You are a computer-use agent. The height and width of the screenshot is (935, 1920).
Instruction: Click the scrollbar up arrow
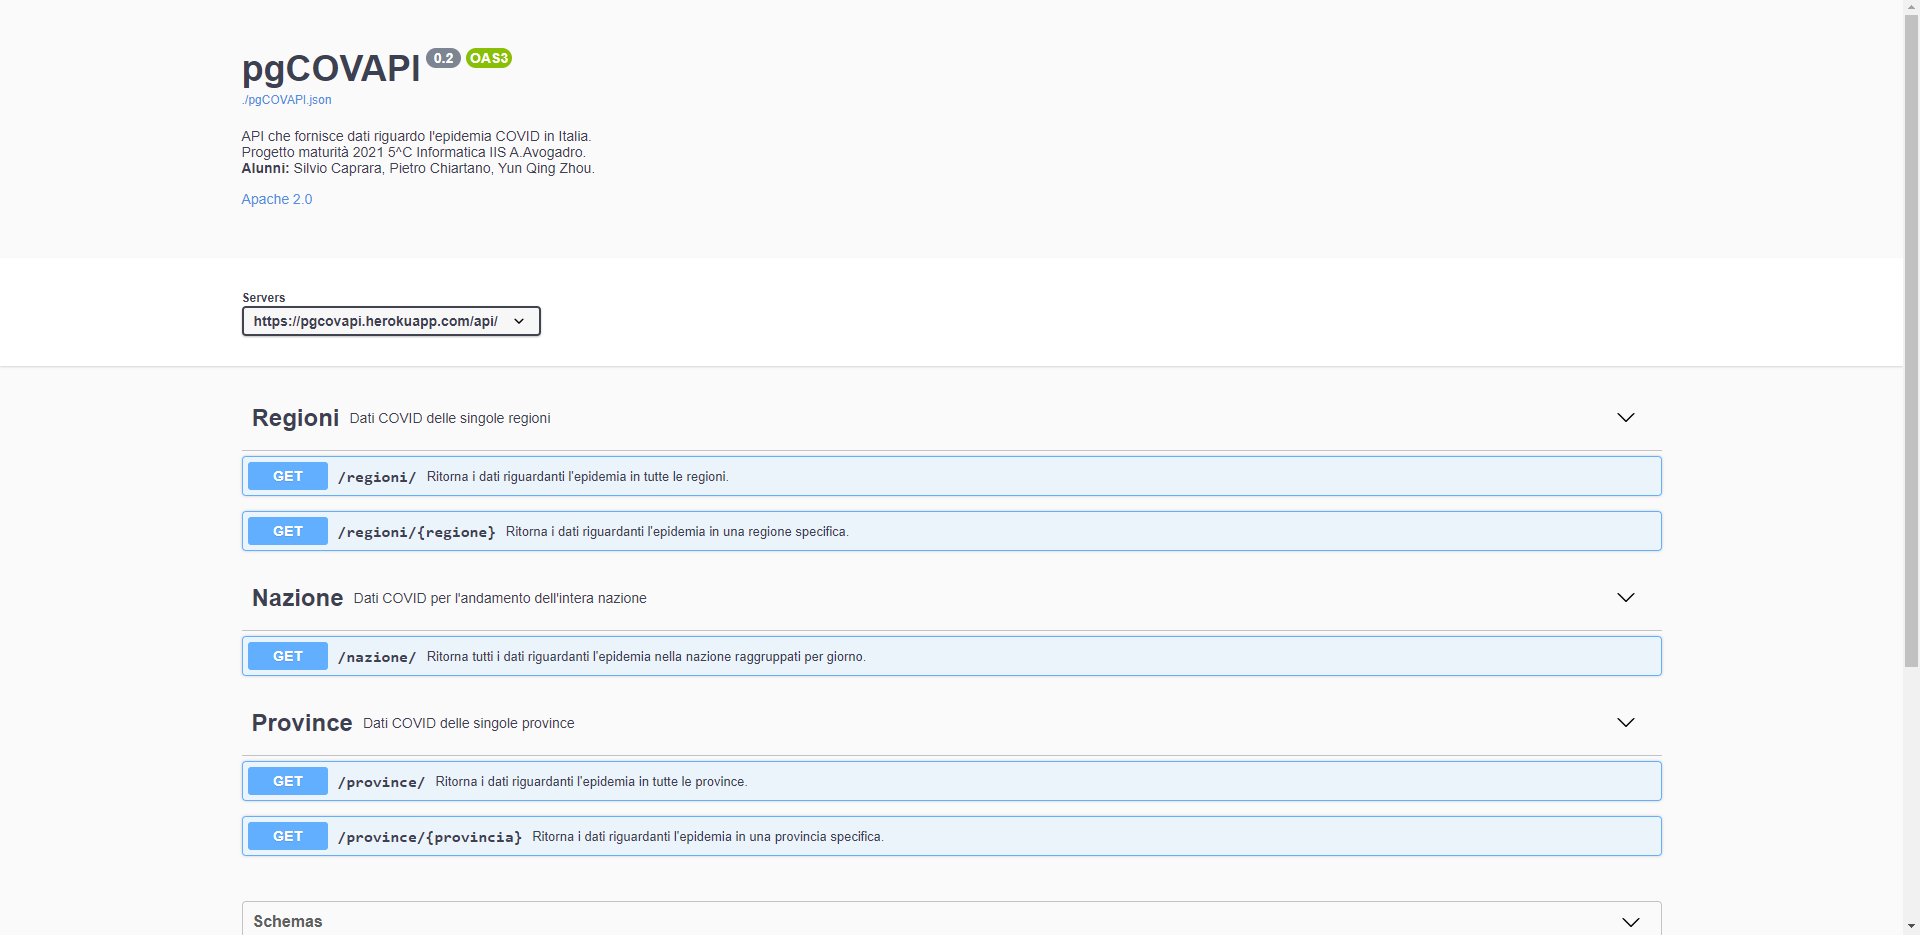point(1911,7)
